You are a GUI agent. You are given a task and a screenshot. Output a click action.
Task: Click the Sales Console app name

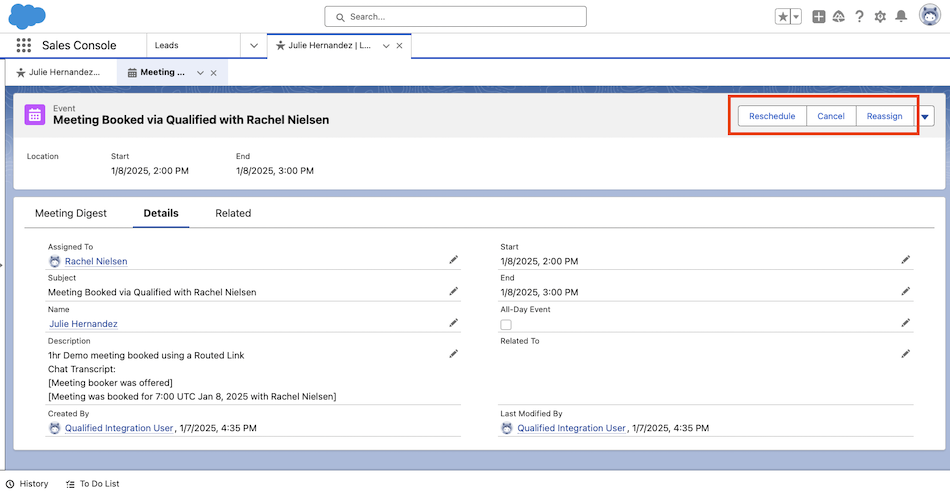79,45
